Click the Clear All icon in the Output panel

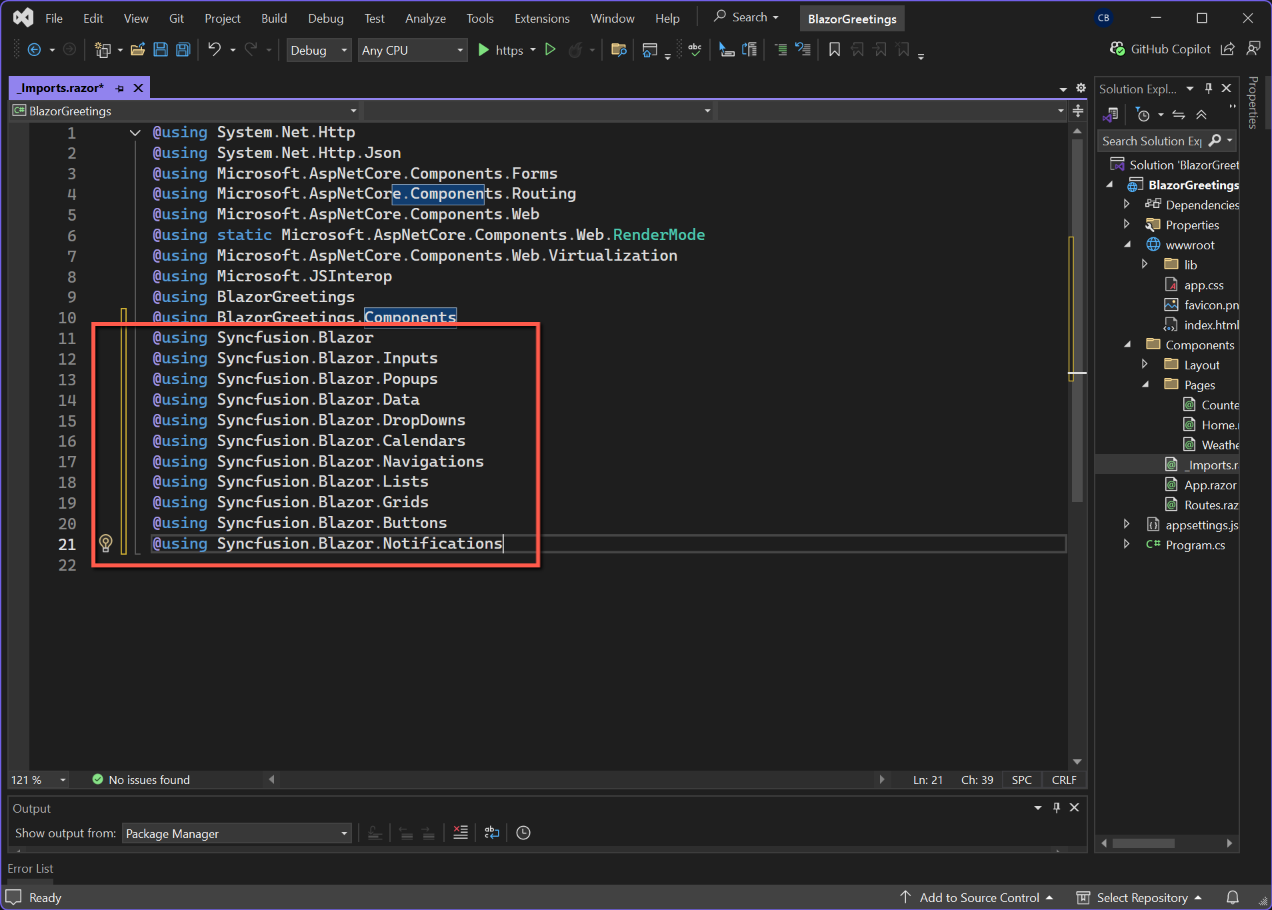point(459,833)
